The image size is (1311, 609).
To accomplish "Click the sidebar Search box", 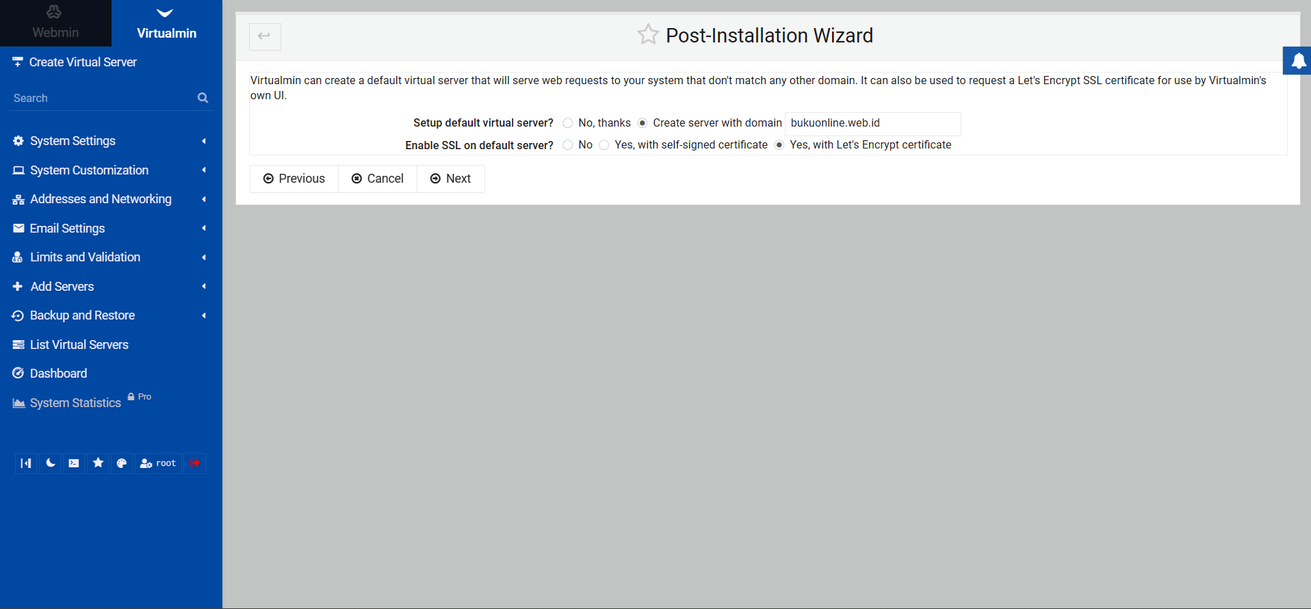I will [x=100, y=98].
